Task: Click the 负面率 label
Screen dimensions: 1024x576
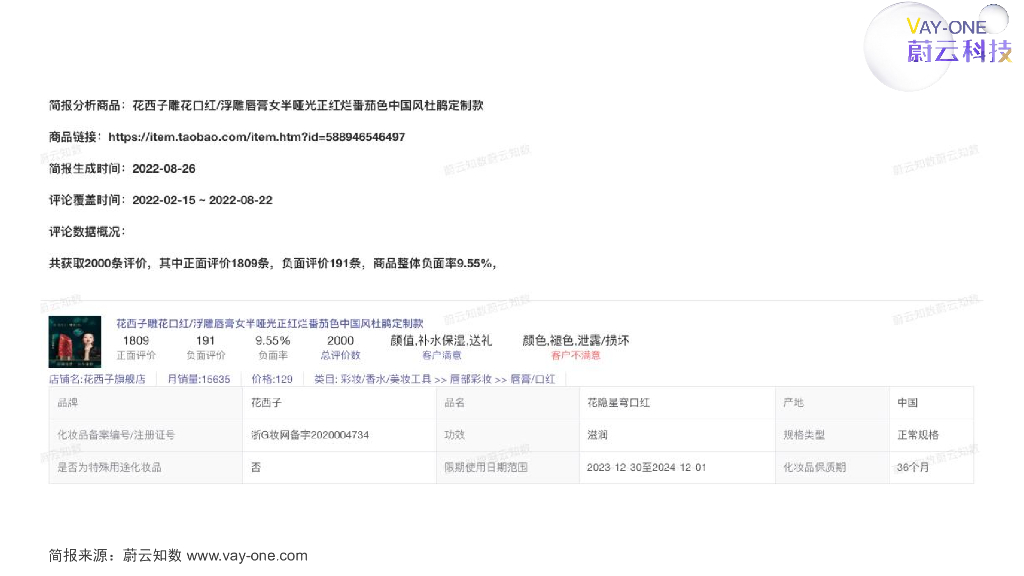Action: [x=272, y=355]
